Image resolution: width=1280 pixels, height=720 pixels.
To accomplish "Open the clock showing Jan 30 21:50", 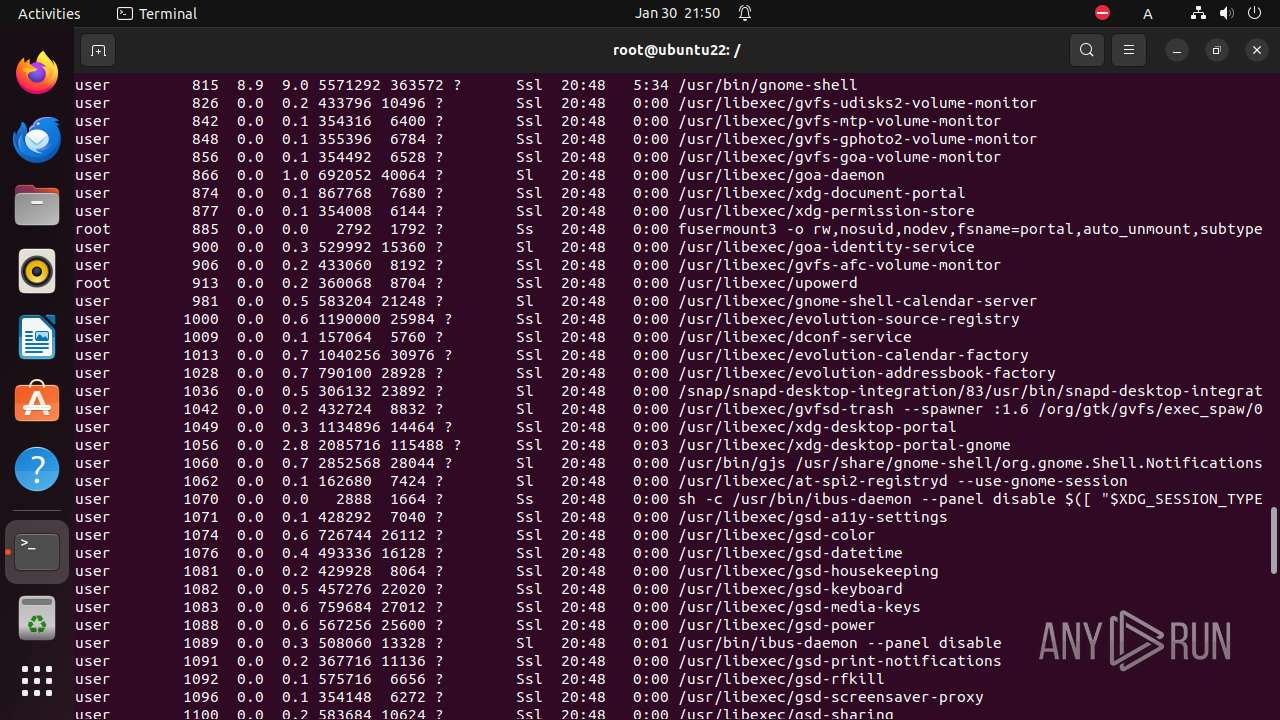I will click(677, 13).
